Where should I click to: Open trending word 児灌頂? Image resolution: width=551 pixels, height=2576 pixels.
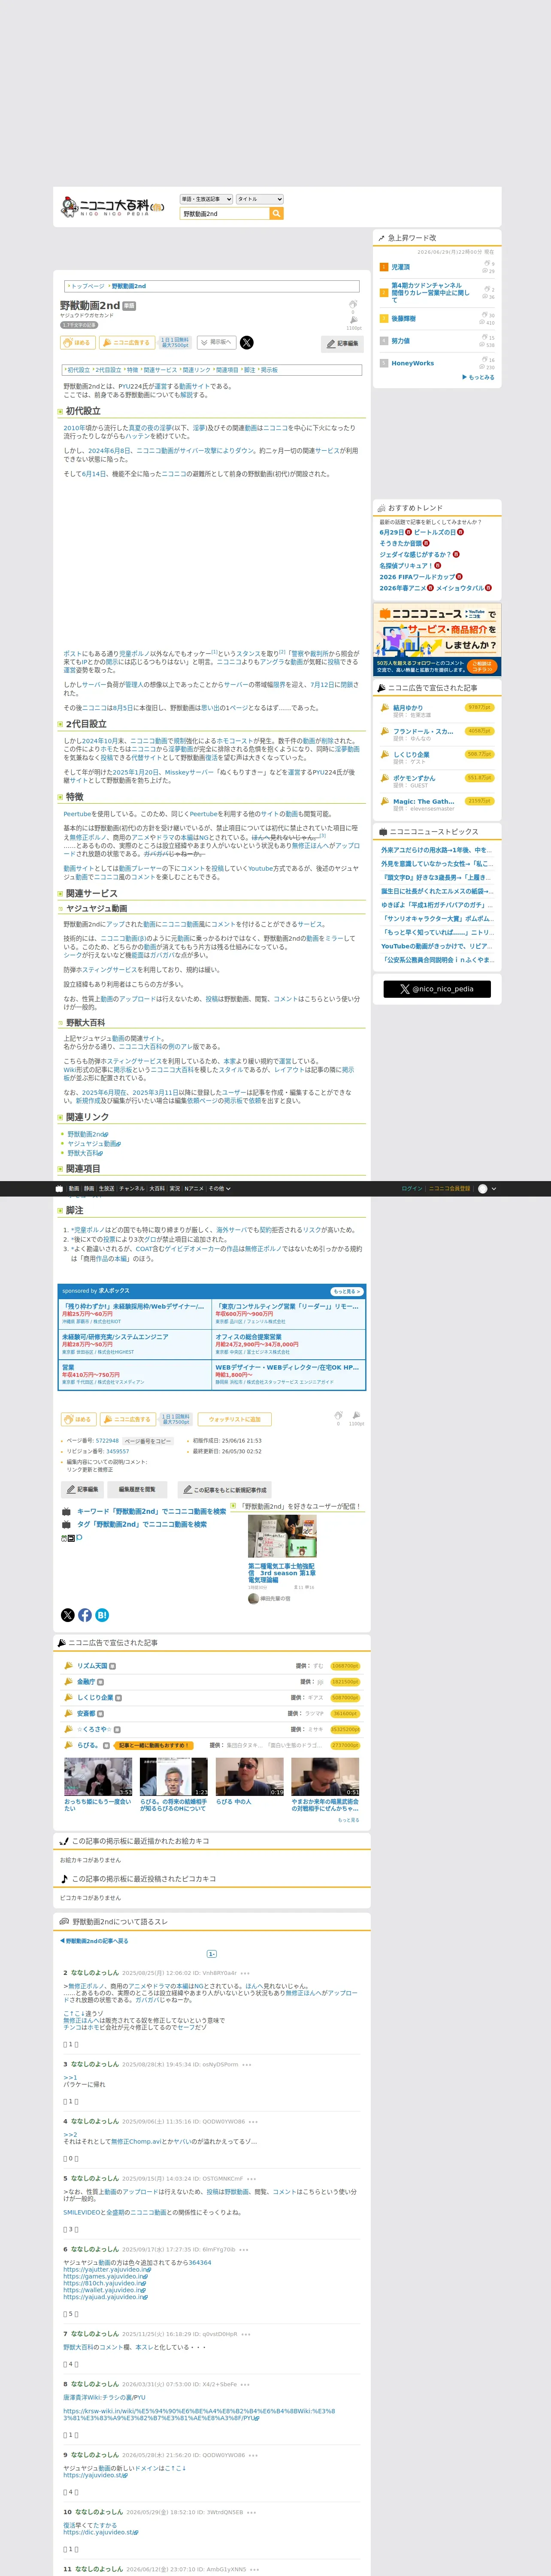point(400,267)
